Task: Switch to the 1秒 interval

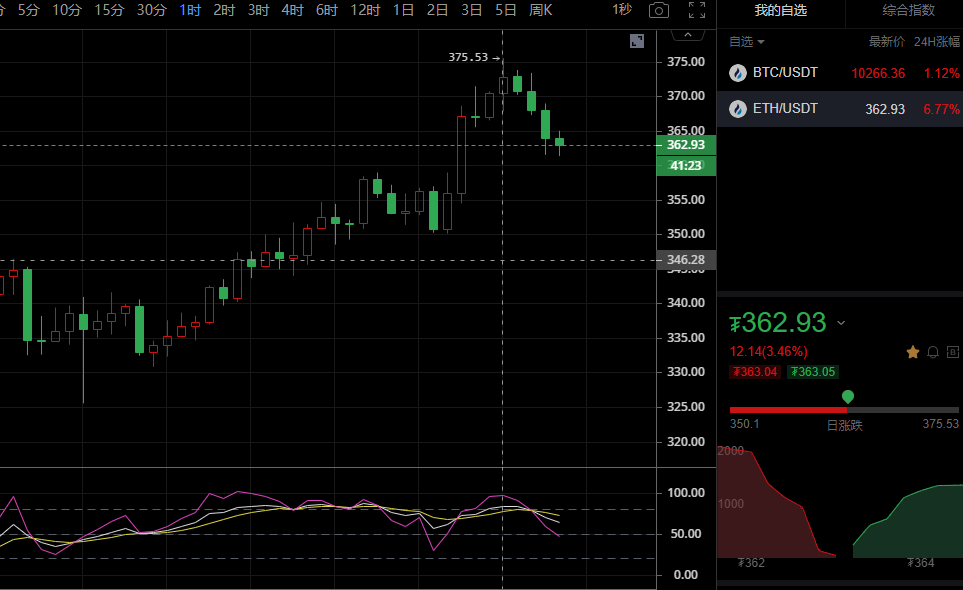Action: pos(622,10)
